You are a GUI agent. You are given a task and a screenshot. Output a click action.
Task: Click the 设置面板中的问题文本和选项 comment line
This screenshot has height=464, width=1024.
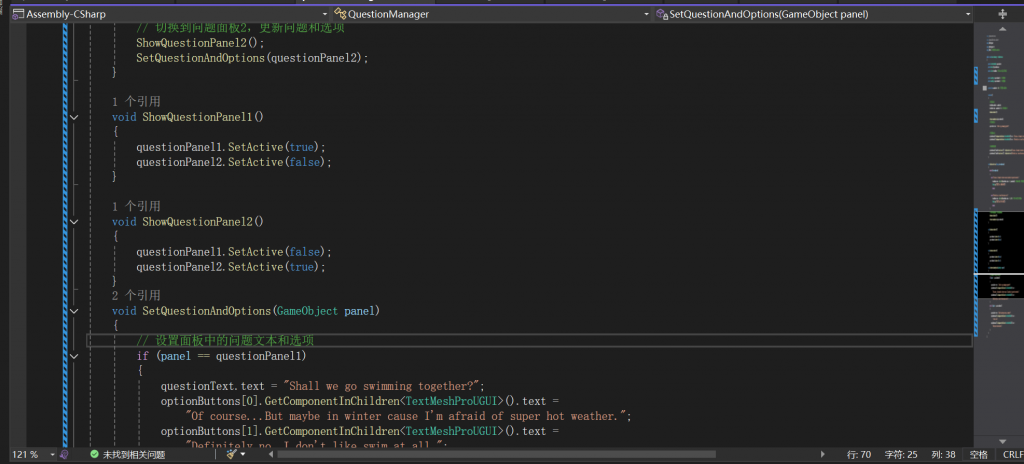(225, 341)
